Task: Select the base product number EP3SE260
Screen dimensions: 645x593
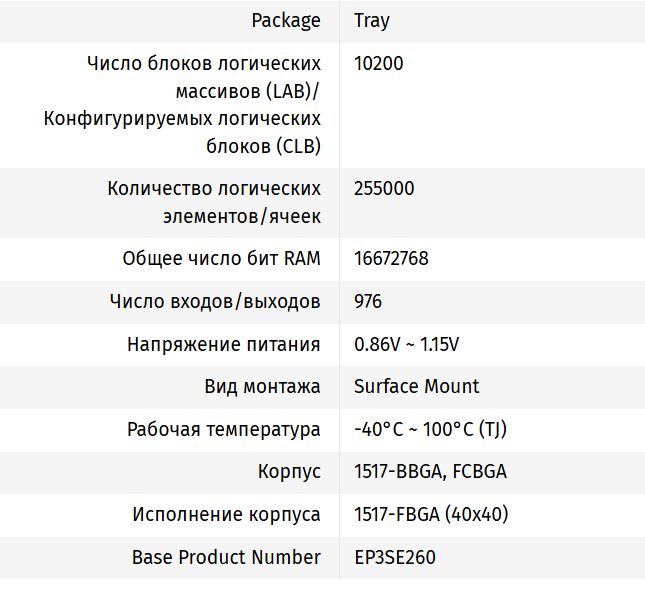Action: 394,558
